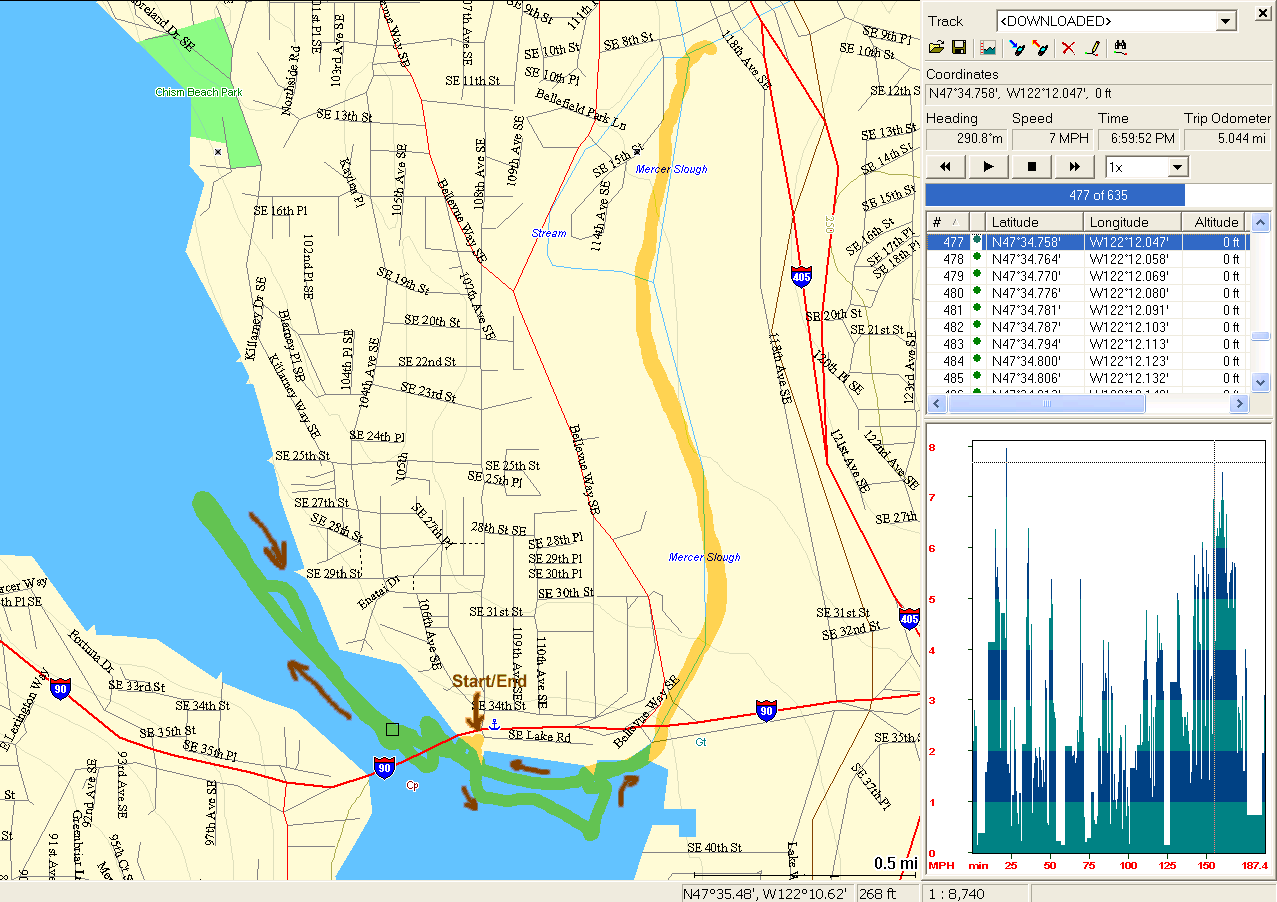
Task: Open the Track name dropdown
Action: (x=1226, y=22)
